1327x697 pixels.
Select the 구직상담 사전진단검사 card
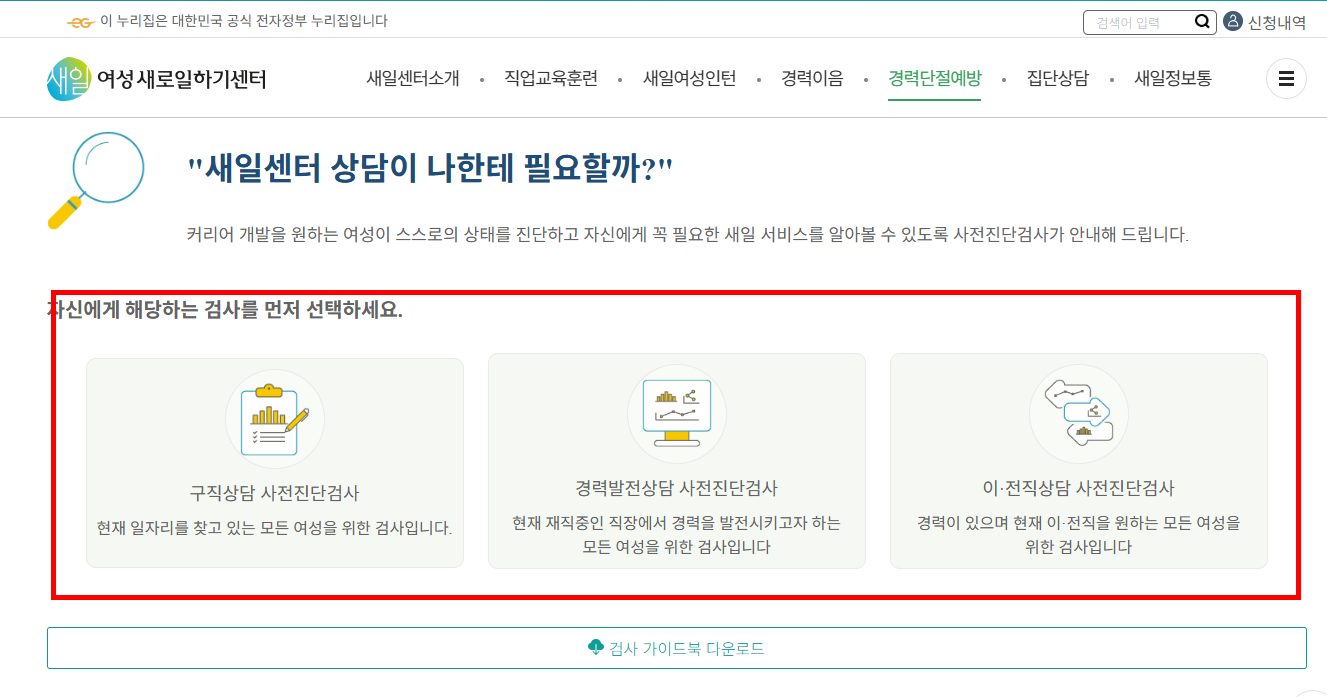click(275, 461)
